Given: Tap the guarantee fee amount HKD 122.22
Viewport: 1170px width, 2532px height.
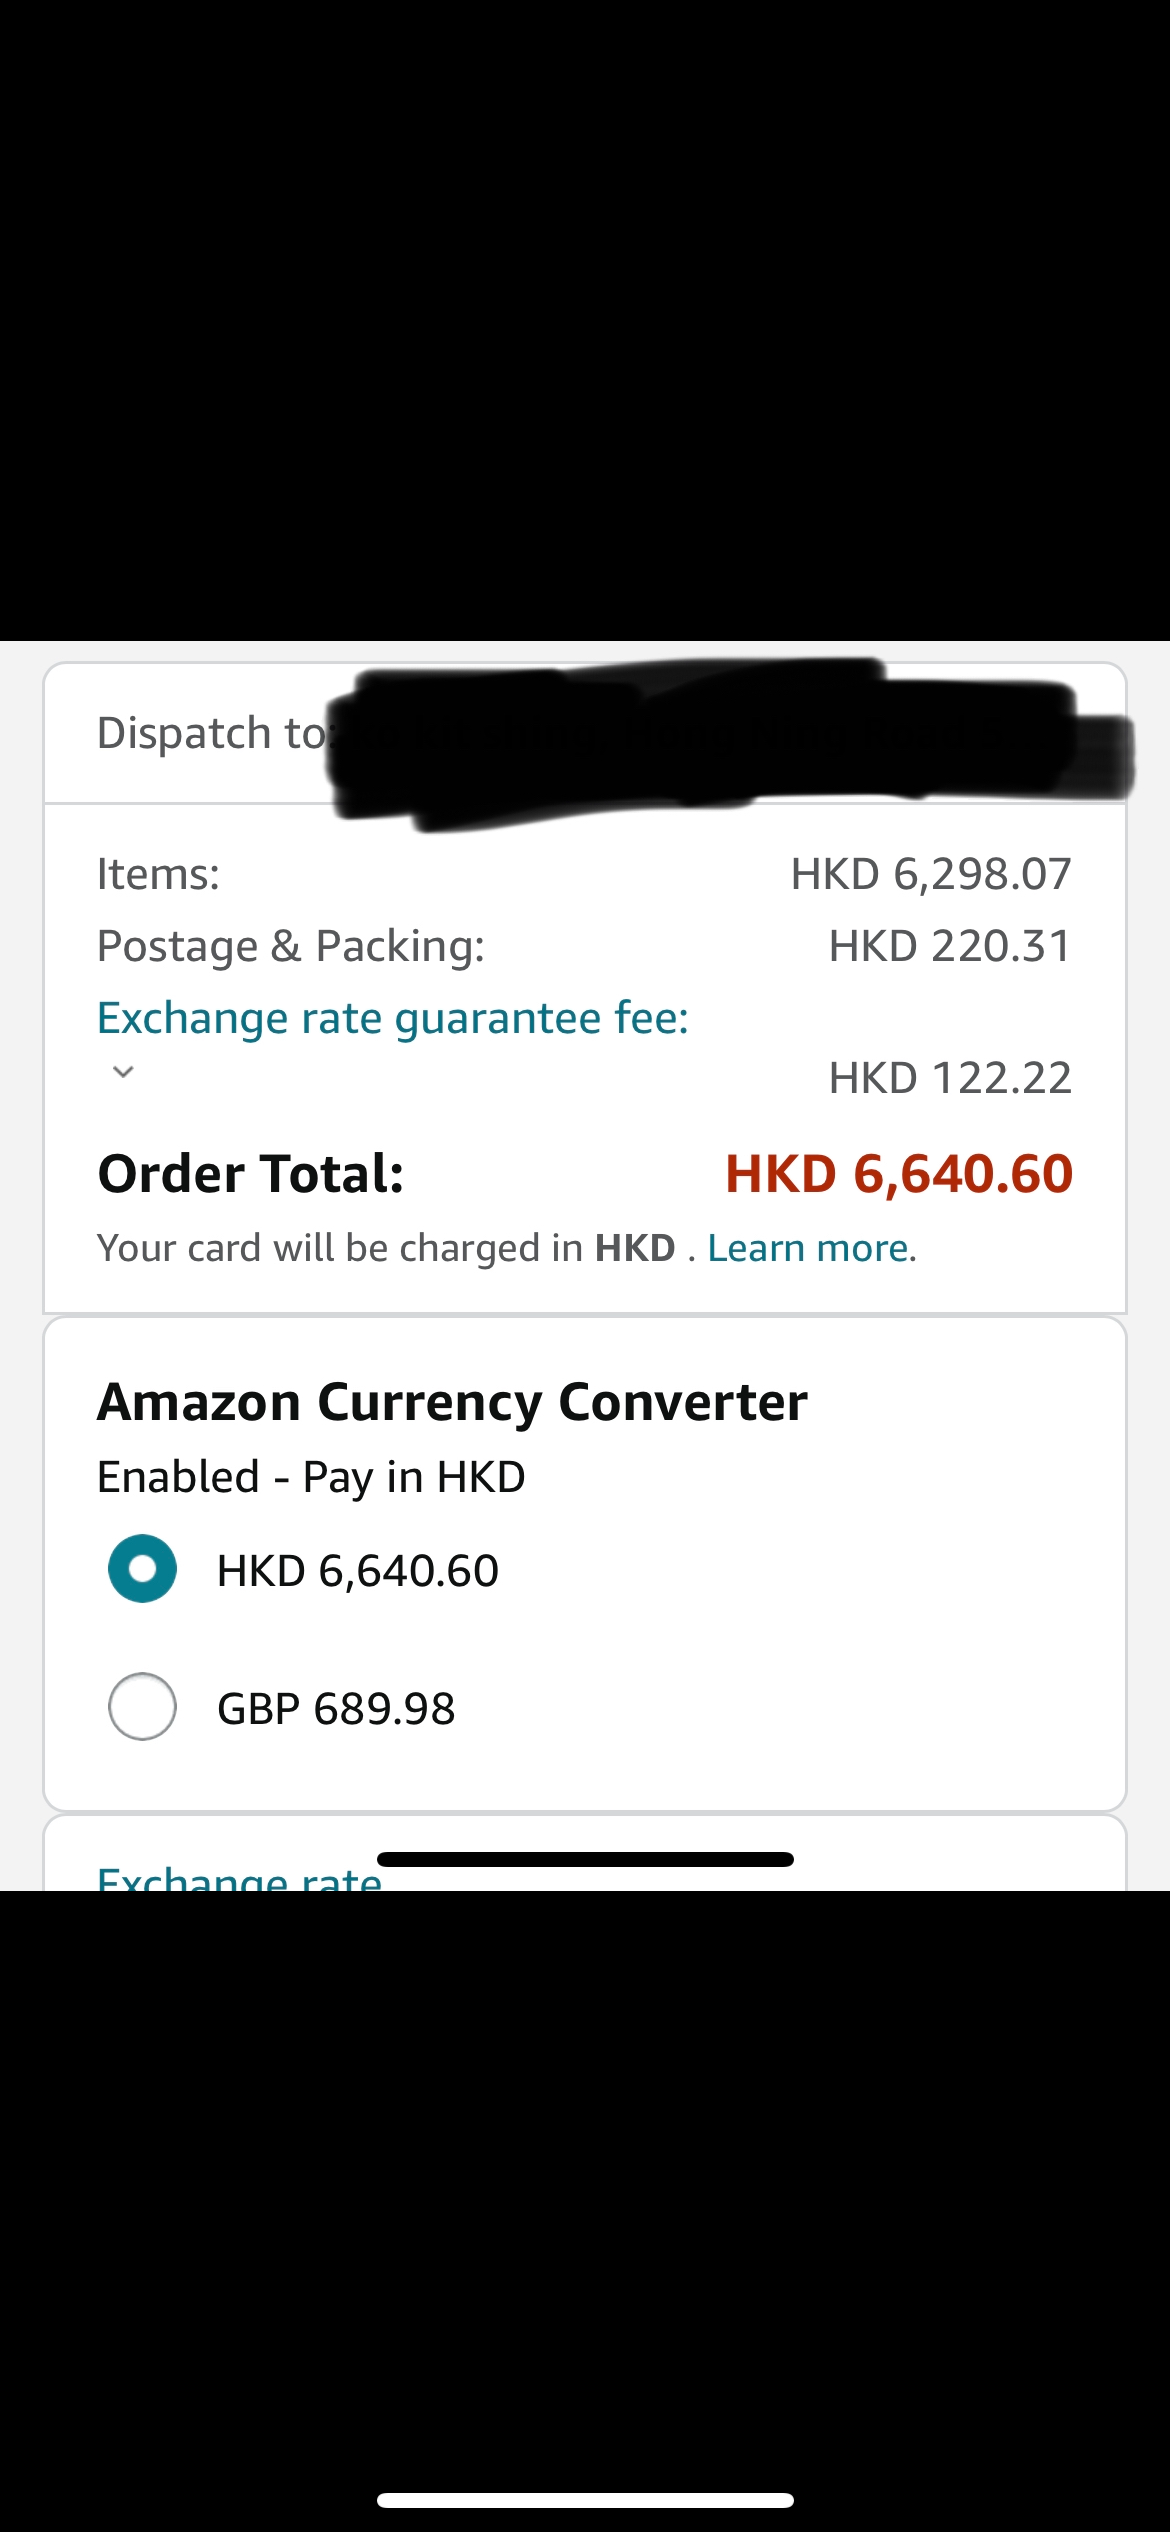Looking at the screenshot, I should tap(950, 1078).
